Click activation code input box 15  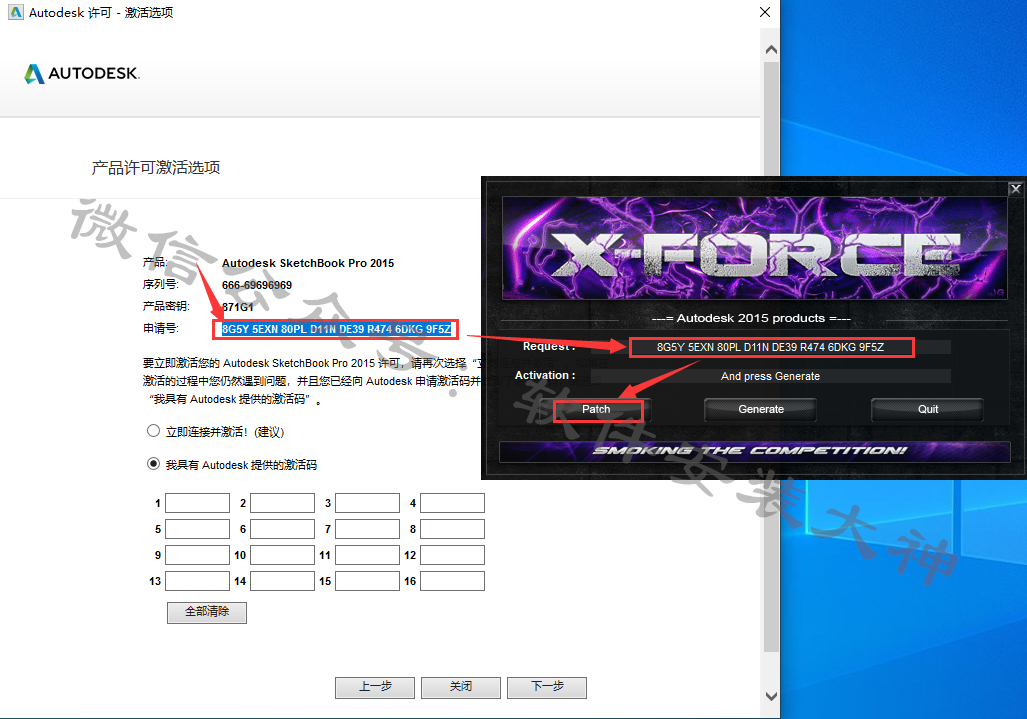pos(367,581)
